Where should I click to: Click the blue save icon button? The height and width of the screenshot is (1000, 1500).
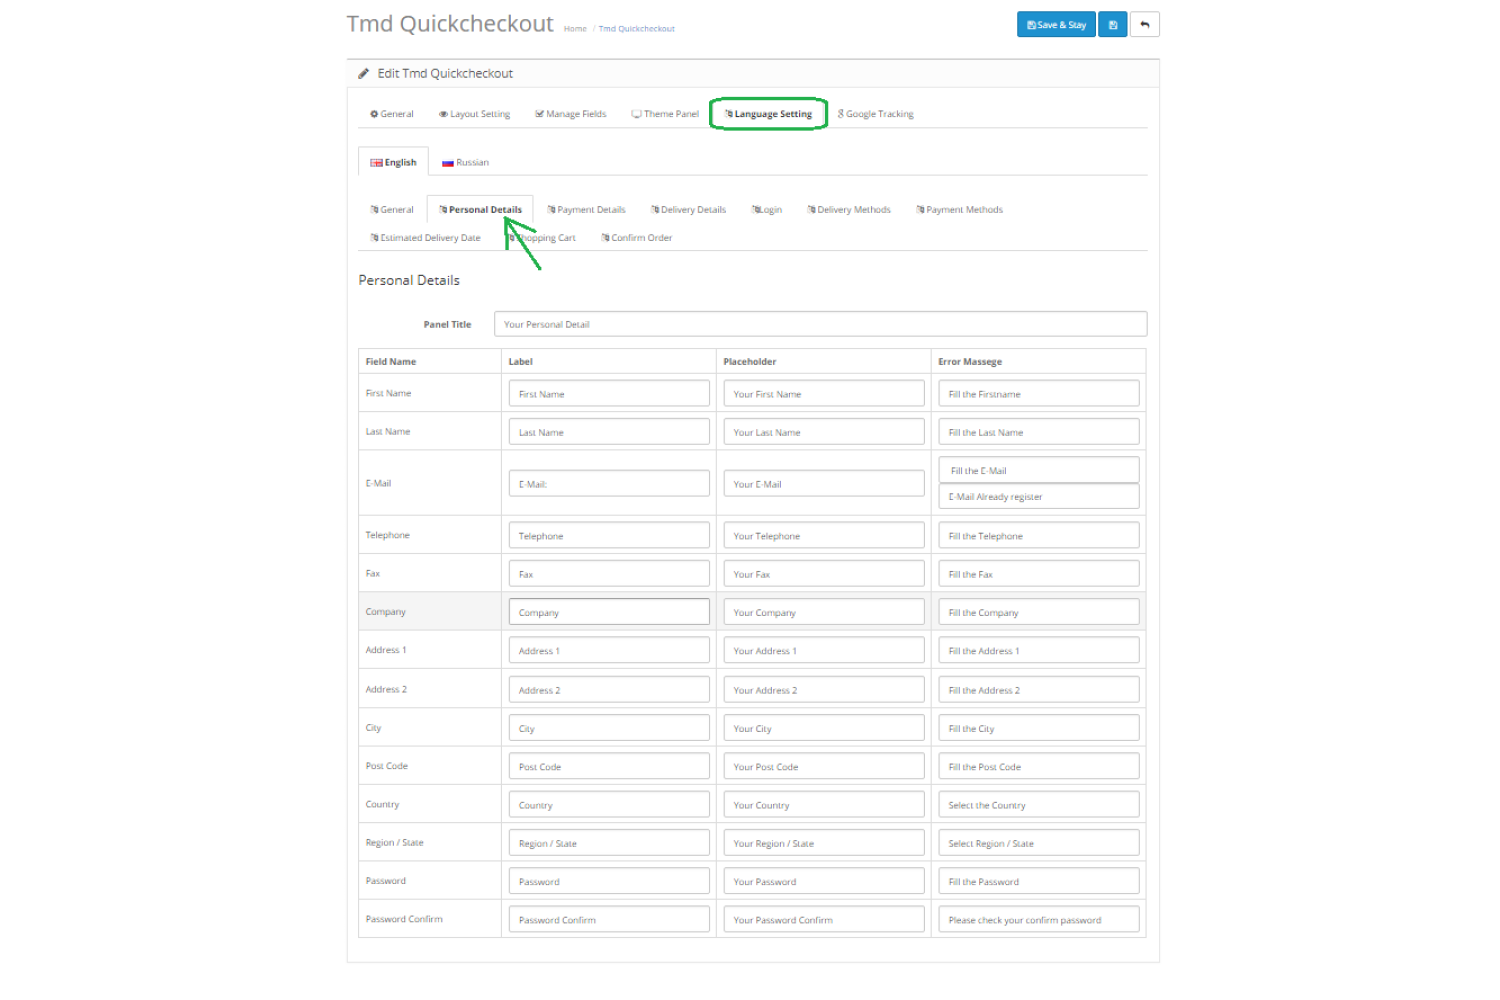1112,25
